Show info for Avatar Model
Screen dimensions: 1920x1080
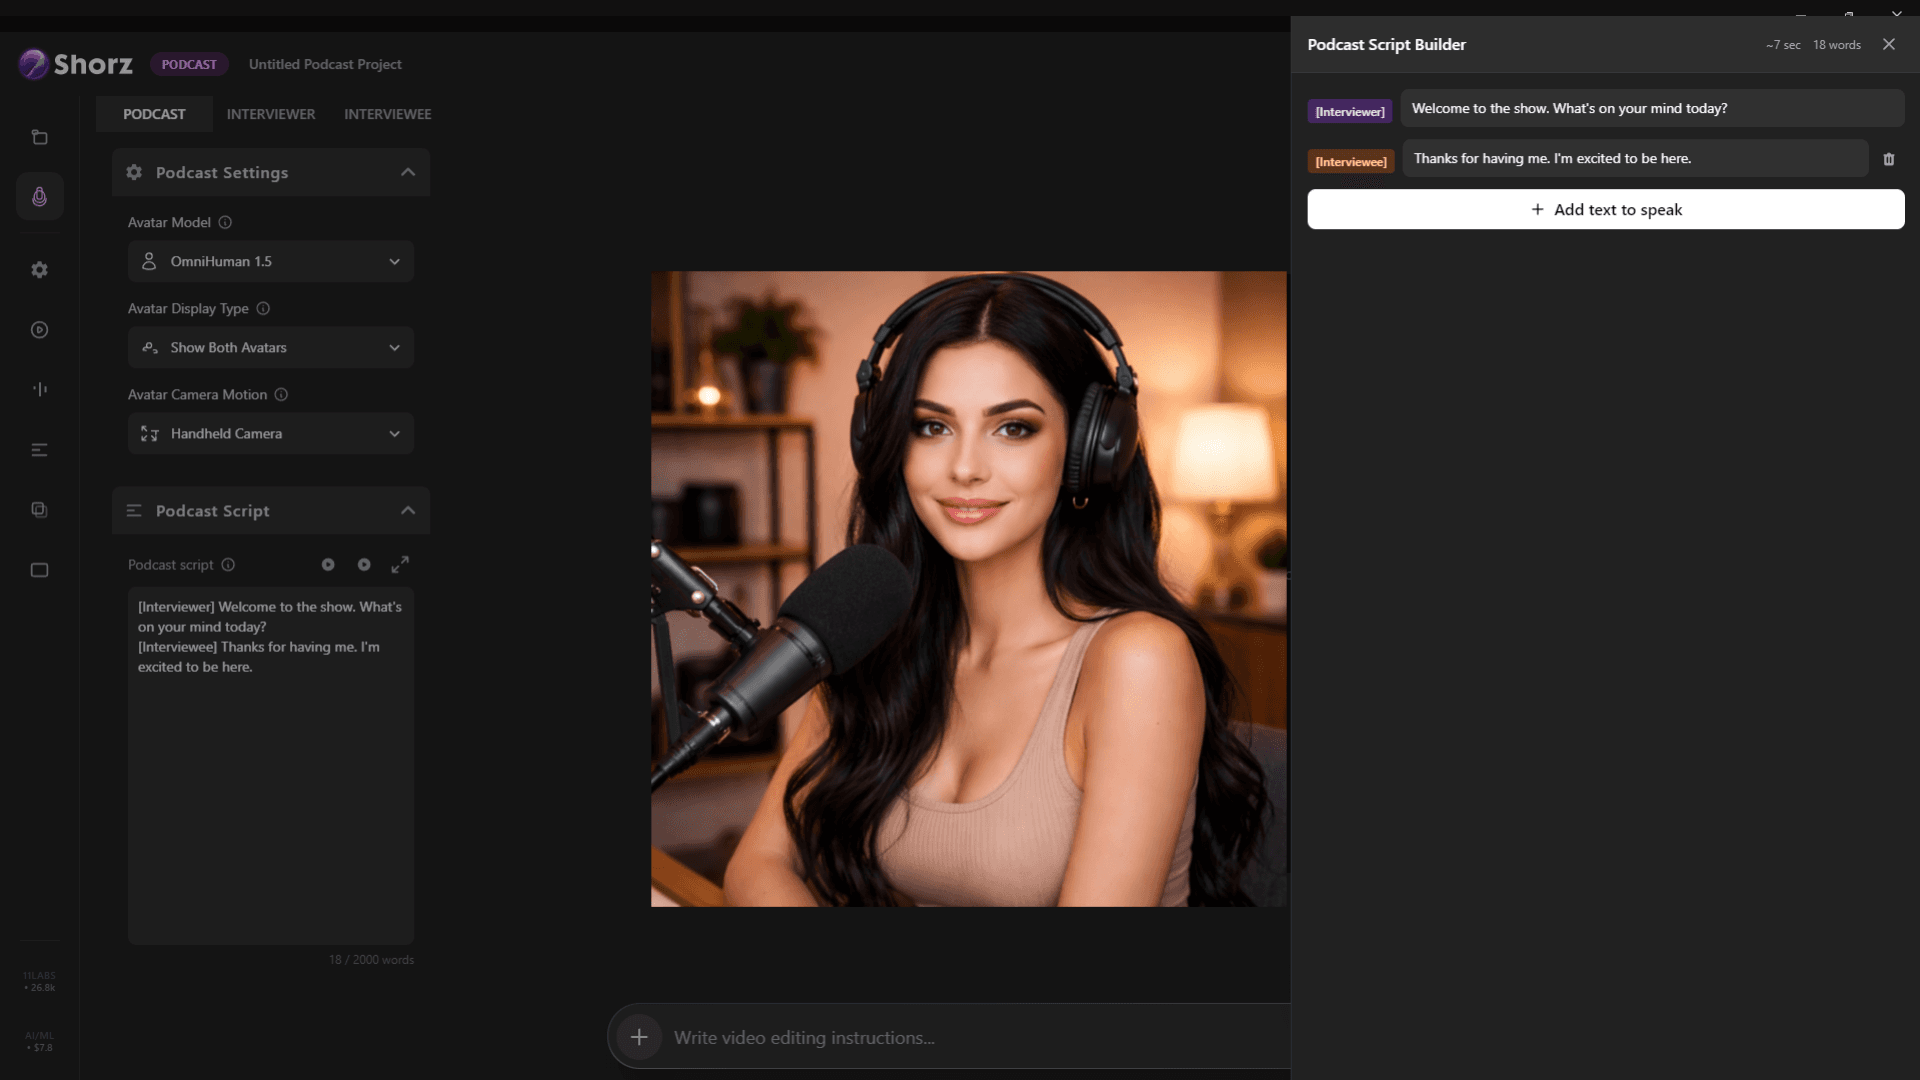(x=225, y=222)
